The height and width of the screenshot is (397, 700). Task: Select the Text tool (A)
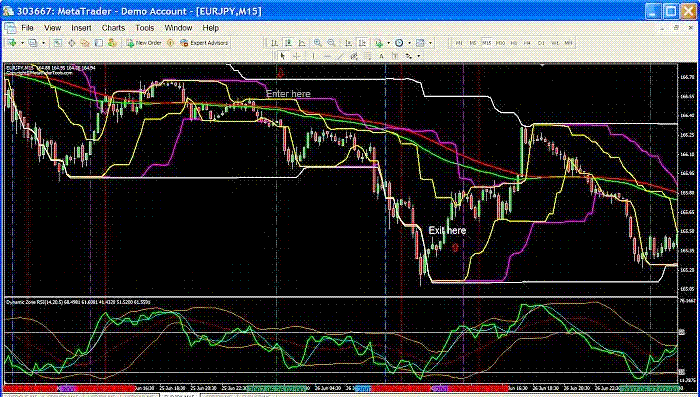pos(381,56)
